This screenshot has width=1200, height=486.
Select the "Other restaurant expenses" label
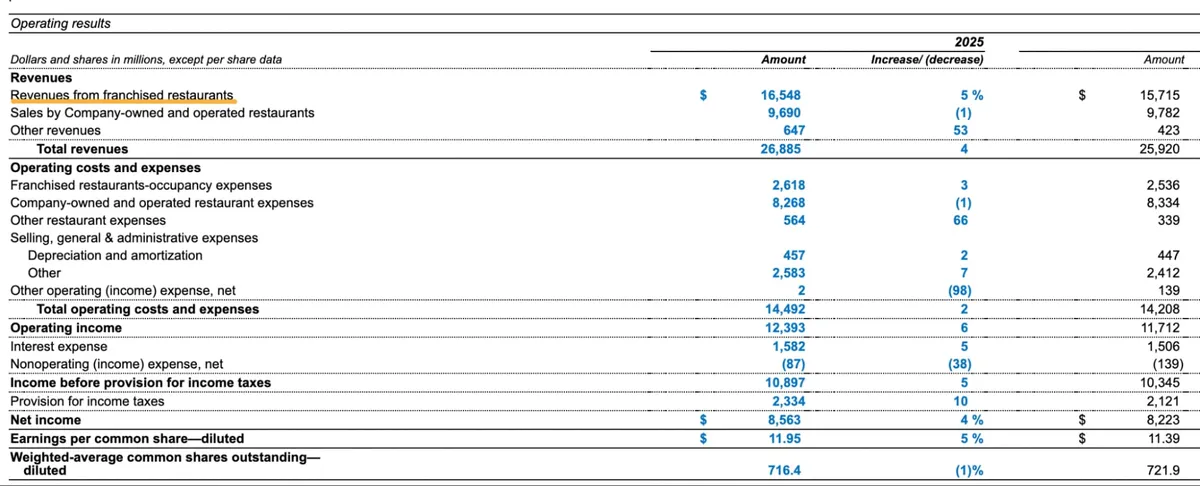88,220
